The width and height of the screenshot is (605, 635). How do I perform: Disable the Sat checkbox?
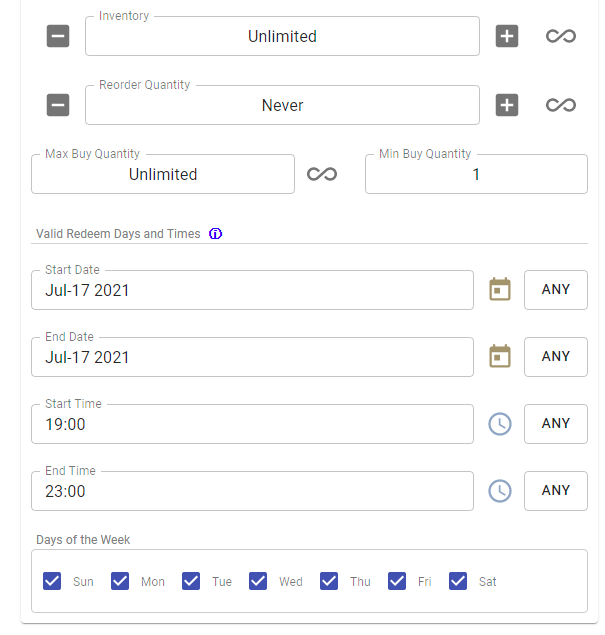459,581
